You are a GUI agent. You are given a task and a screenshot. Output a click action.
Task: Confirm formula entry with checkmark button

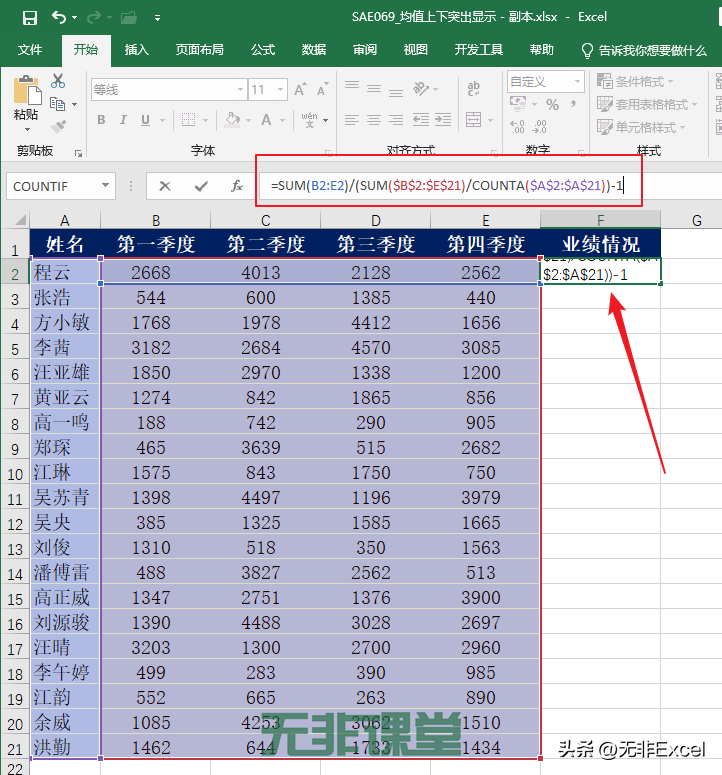click(x=201, y=186)
